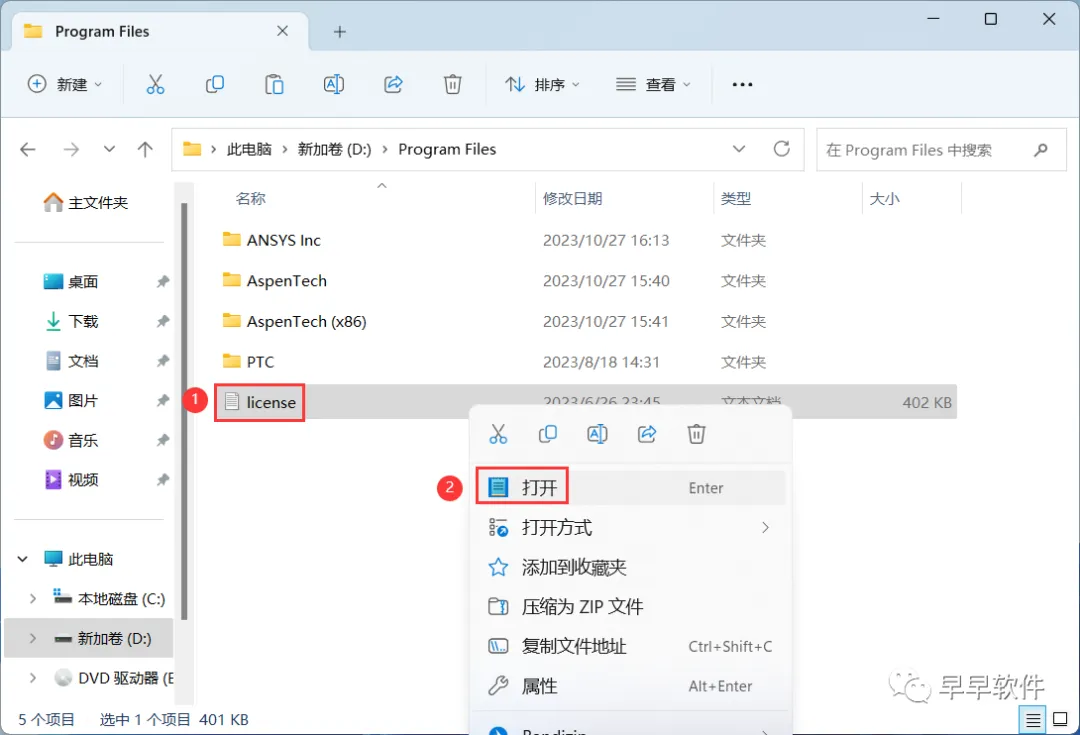Choose 添加到收藏夹 in context menu
This screenshot has width=1080, height=735.
pos(630,567)
